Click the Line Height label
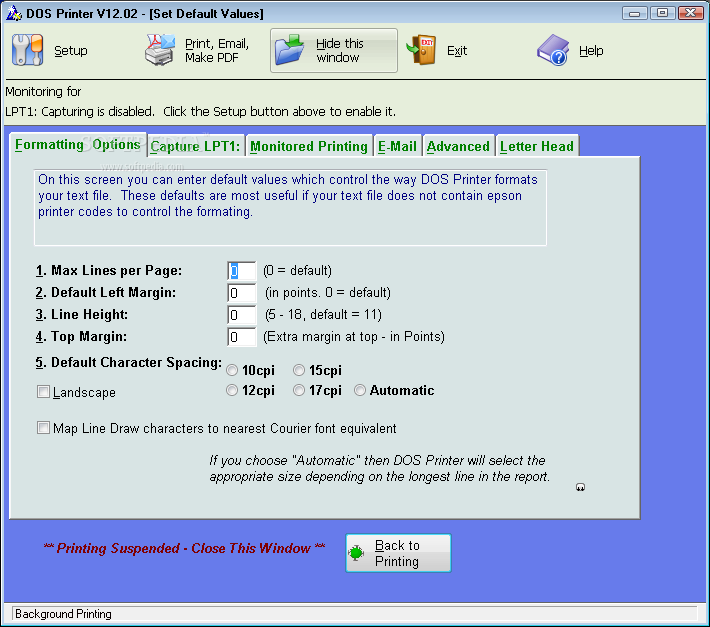The width and height of the screenshot is (710, 627). coord(82,314)
